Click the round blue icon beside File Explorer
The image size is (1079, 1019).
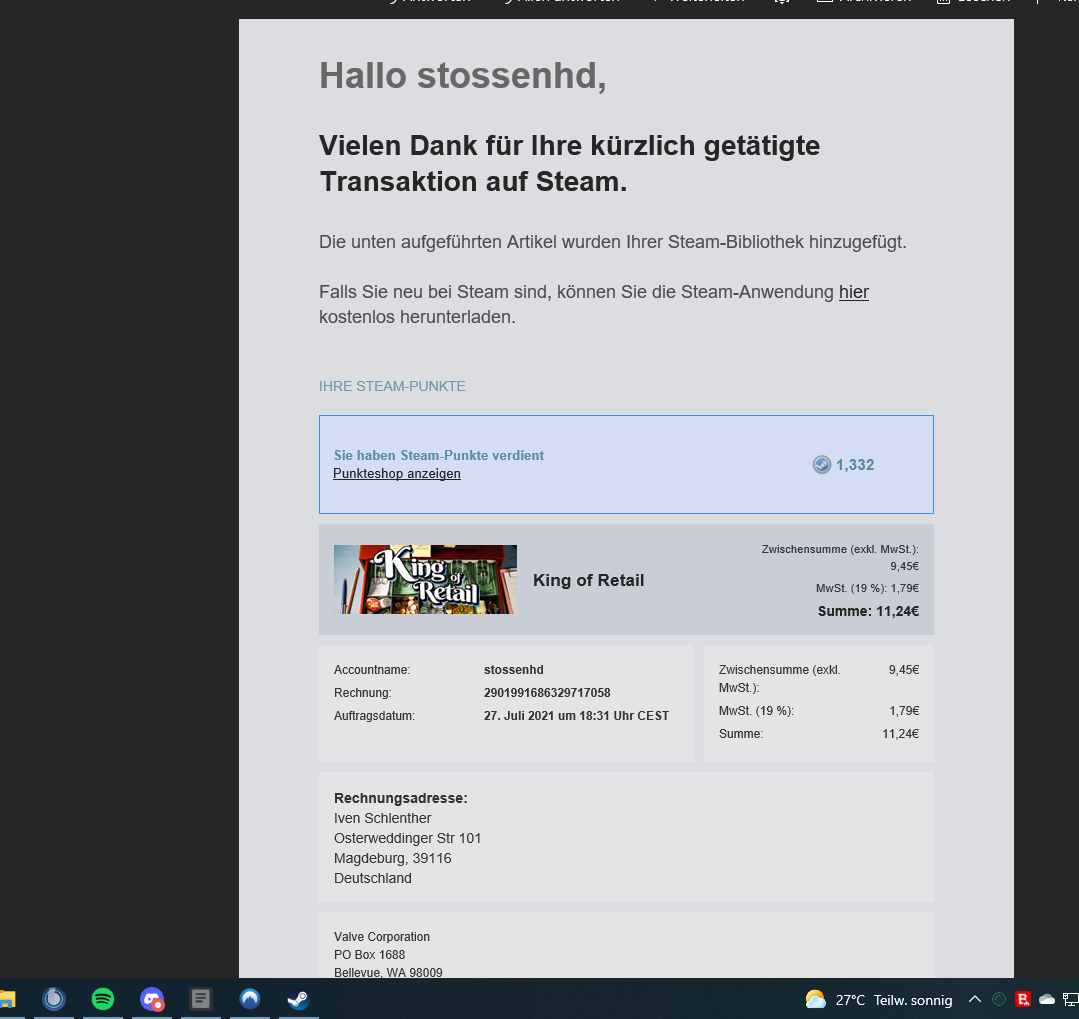point(54,999)
